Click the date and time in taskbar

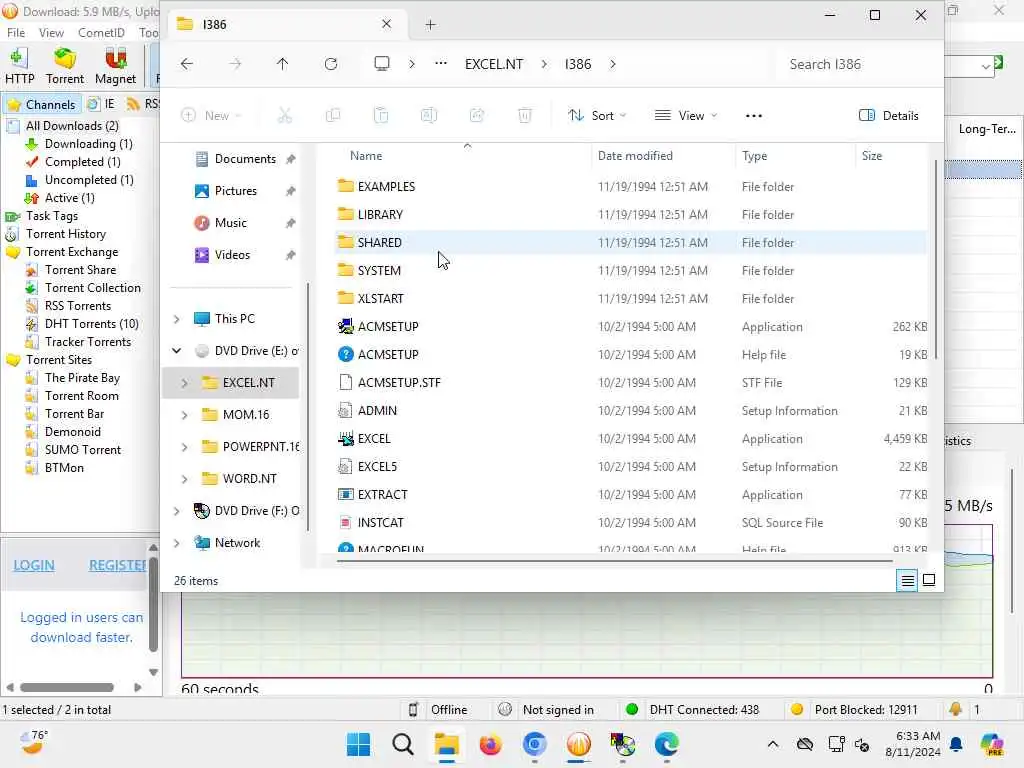point(912,744)
